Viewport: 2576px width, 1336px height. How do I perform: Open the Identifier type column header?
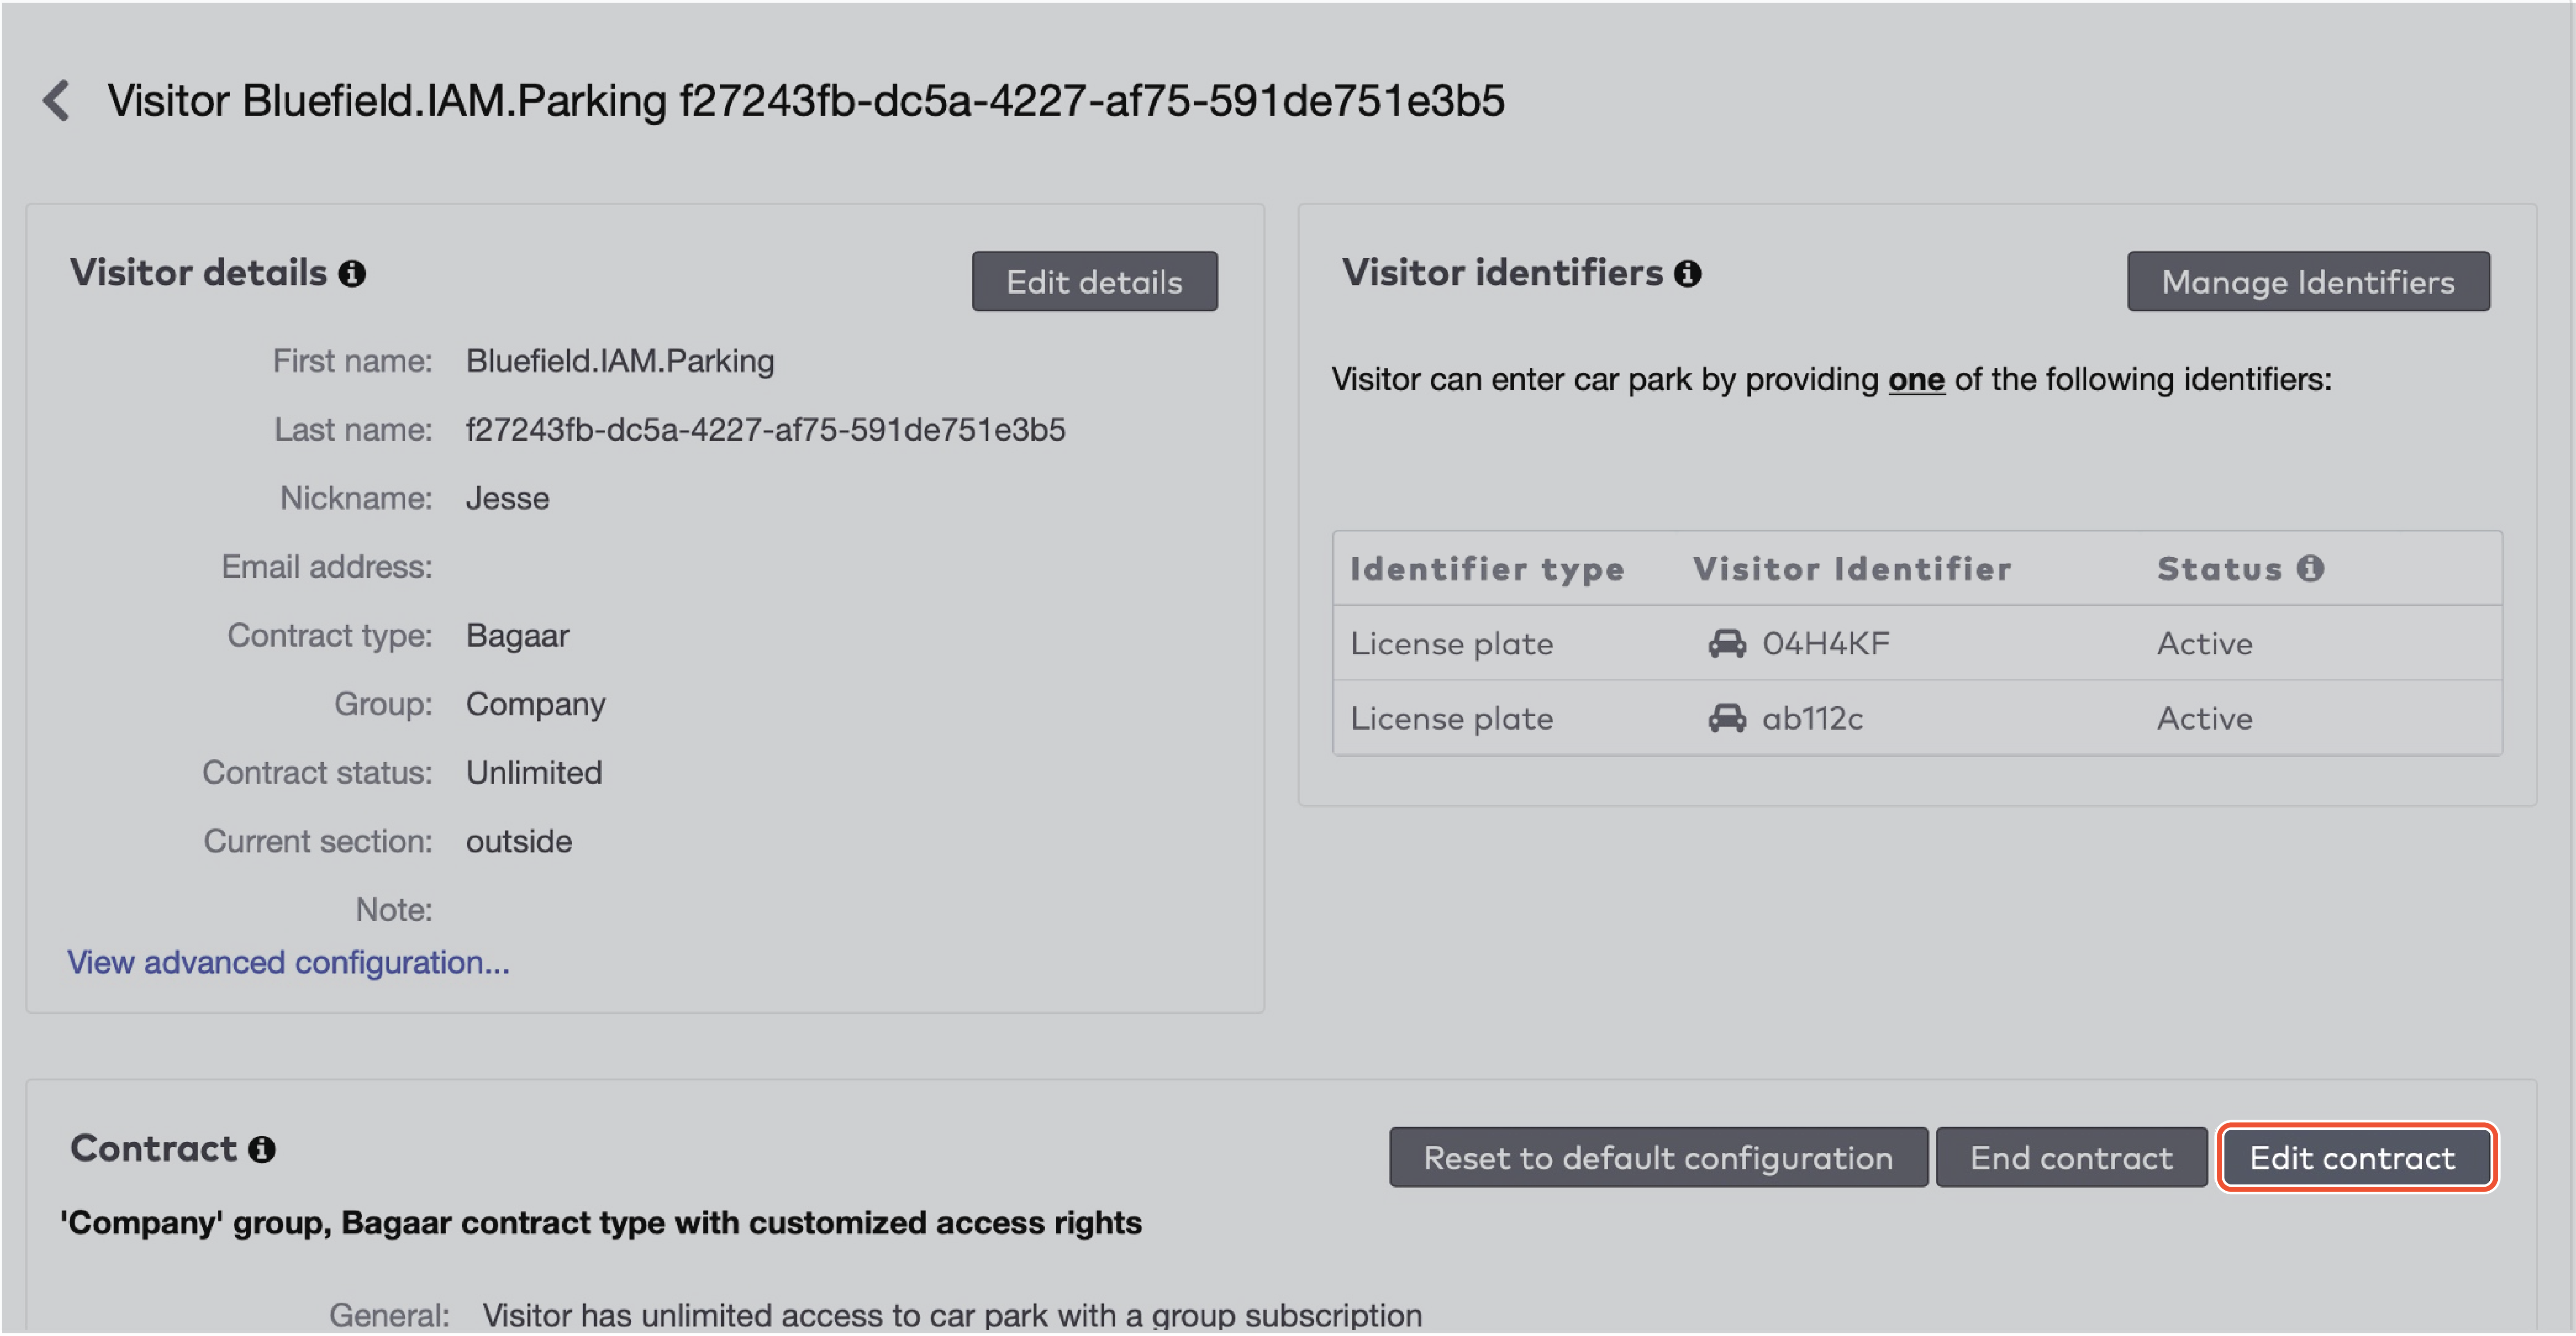(x=1487, y=568)
